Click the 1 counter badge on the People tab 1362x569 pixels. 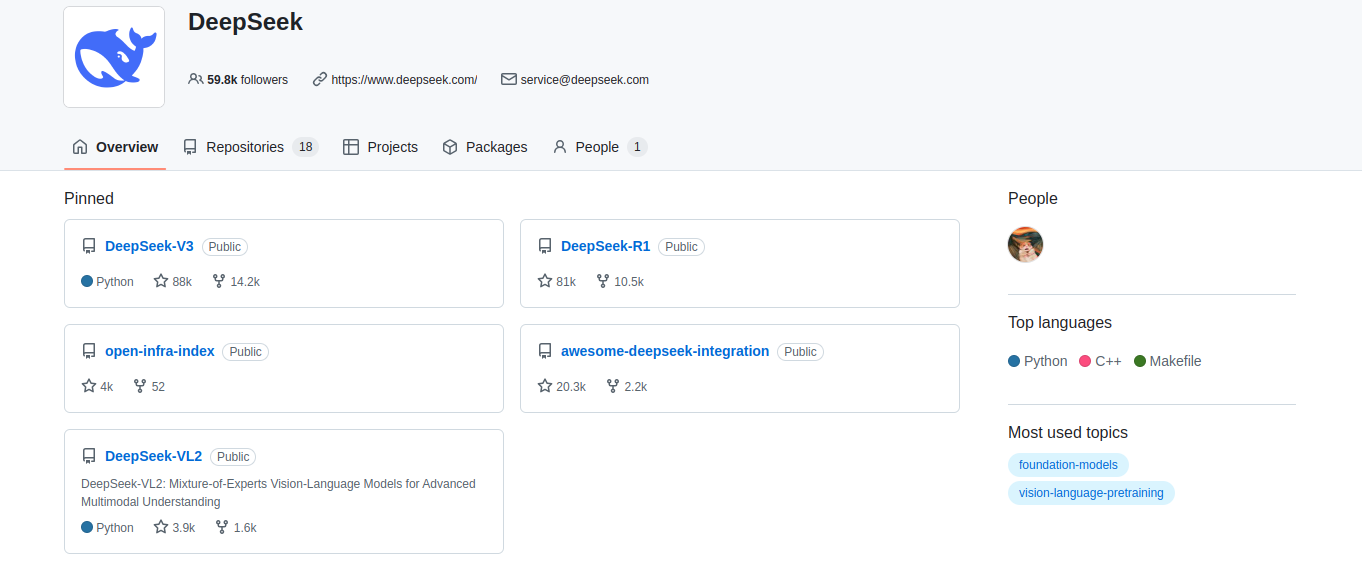click(x=637, y=147)
